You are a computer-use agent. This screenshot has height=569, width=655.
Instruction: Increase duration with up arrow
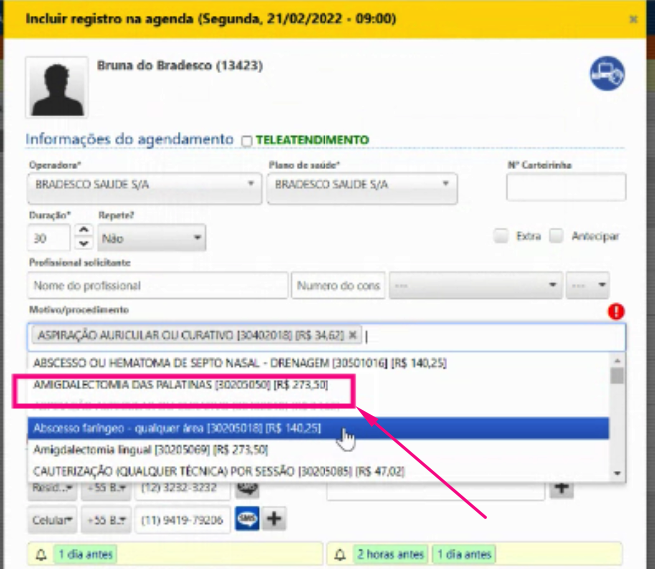(x=84, y=230)
